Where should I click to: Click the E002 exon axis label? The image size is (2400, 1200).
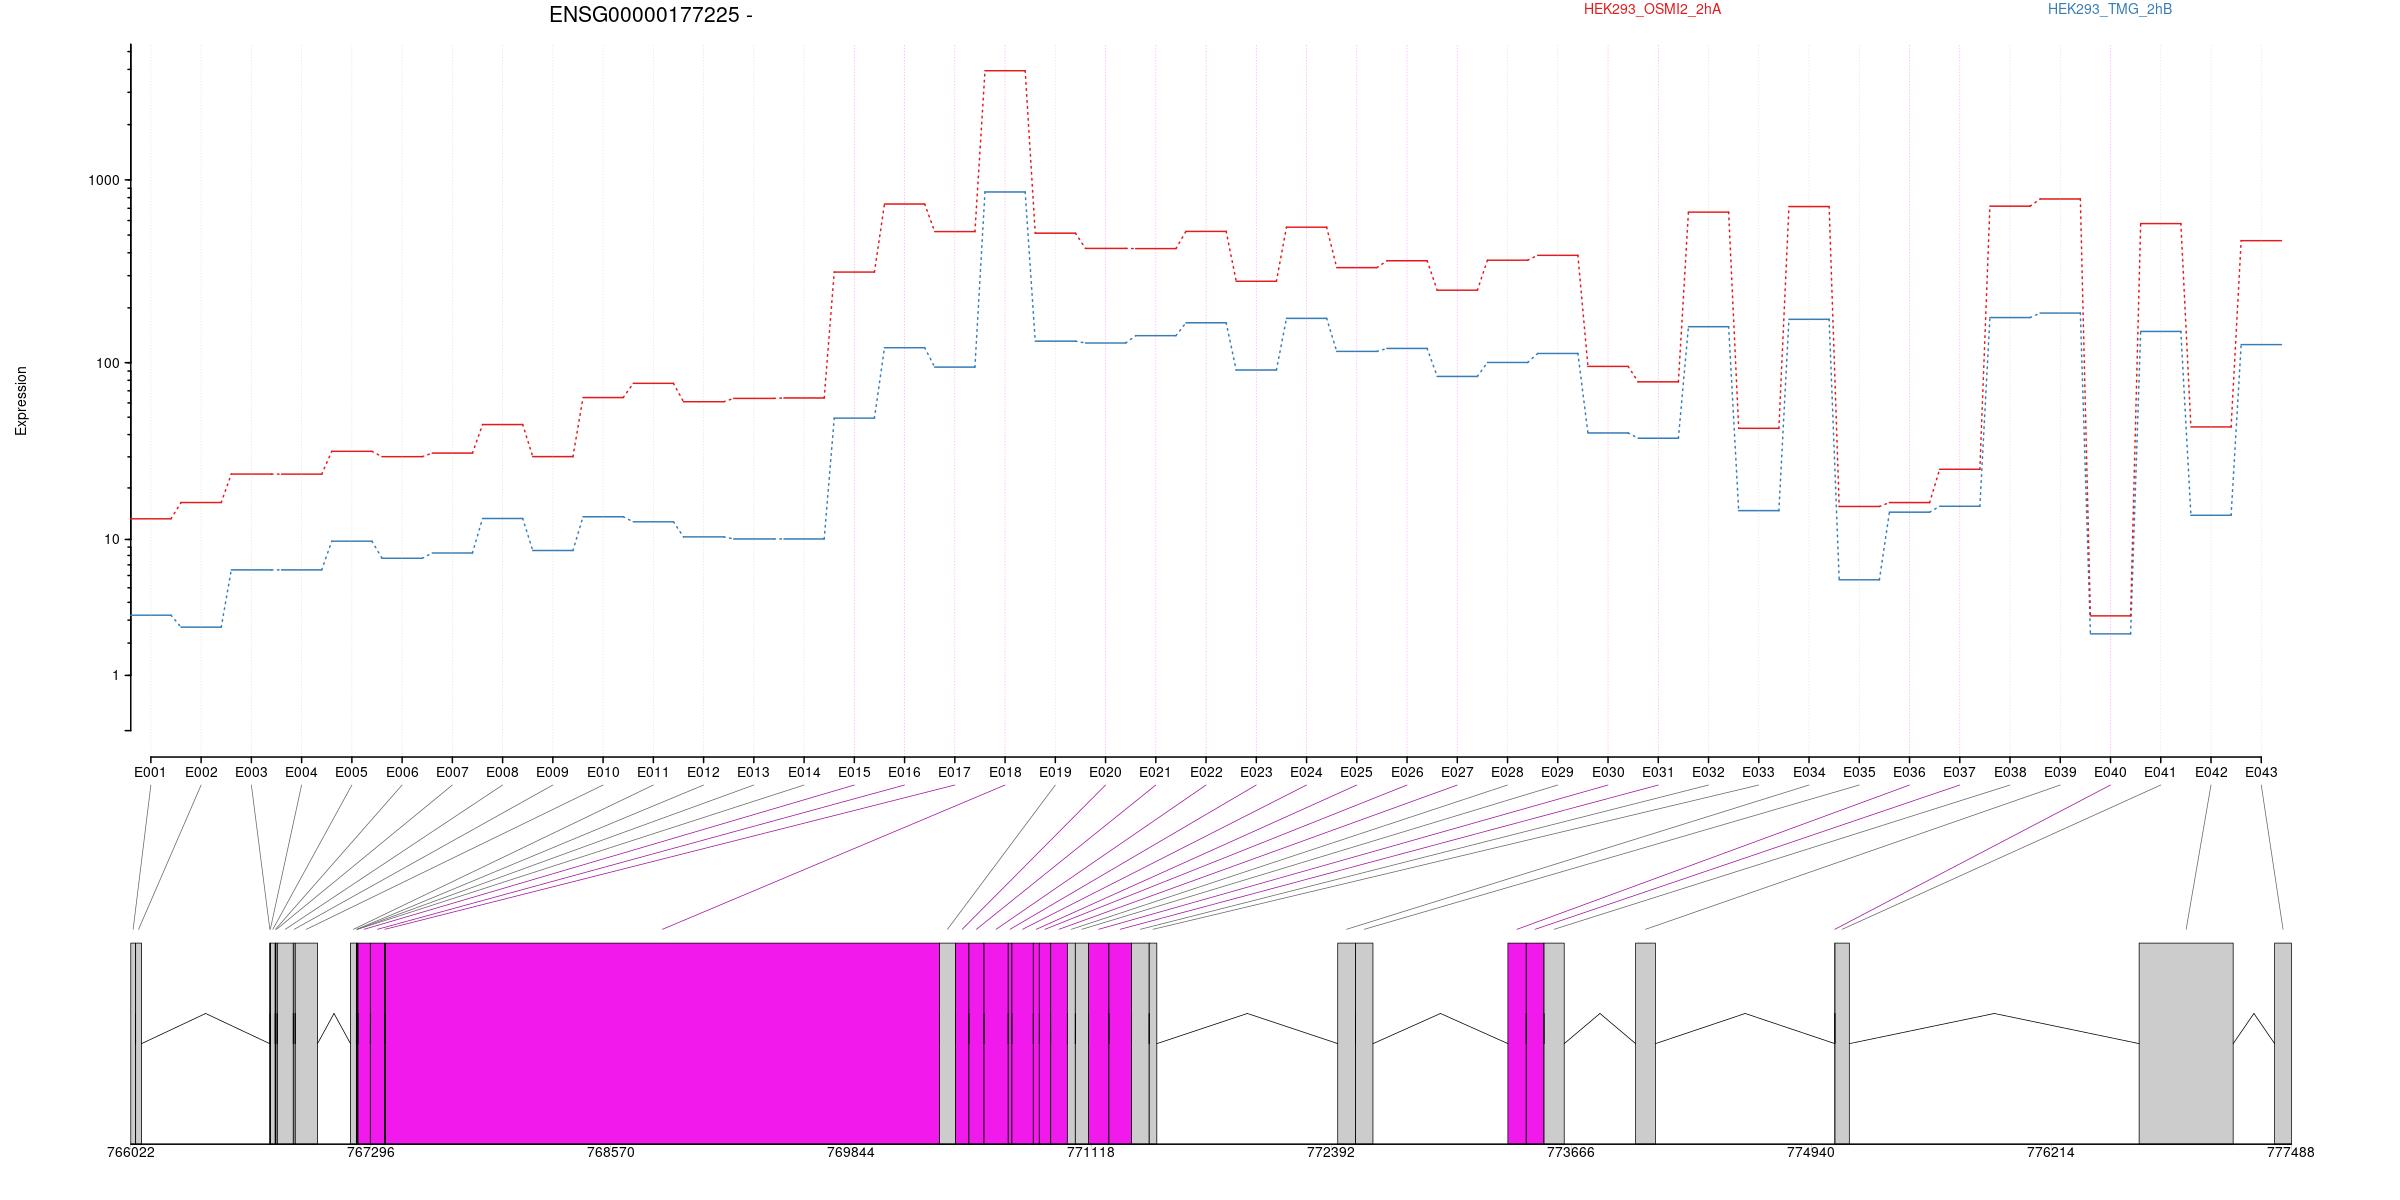201,772
